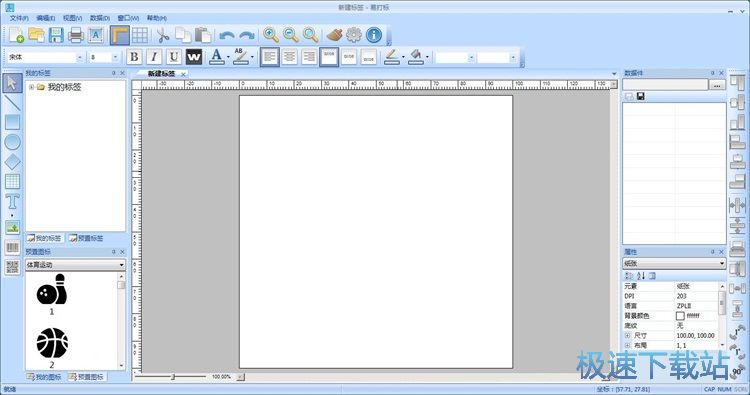This screenshot has height=395, width=750.
Task: Open the 文件 menu
Action: point(19,18)
